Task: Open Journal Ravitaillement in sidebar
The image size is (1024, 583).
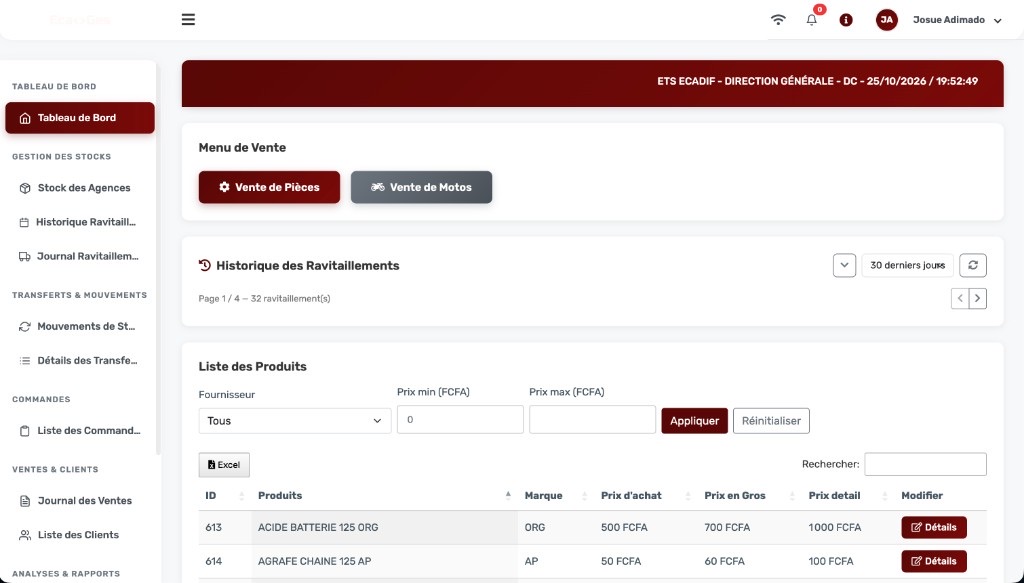Action: (x=80, y=257)
